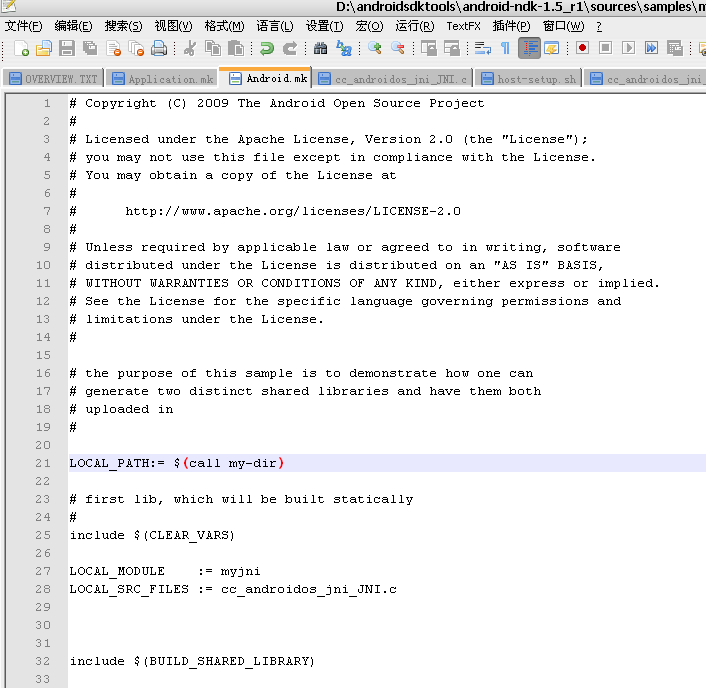
Task: Click the Undo arrow icon
Action: (266, 48)
